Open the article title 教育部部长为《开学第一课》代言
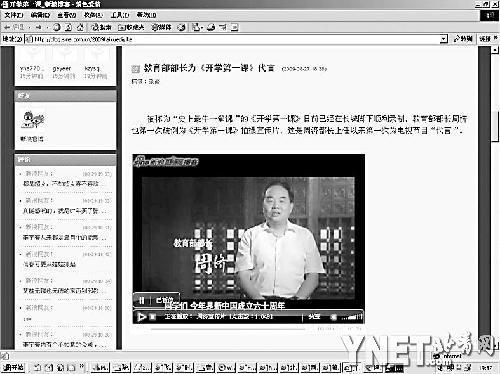 209,68
